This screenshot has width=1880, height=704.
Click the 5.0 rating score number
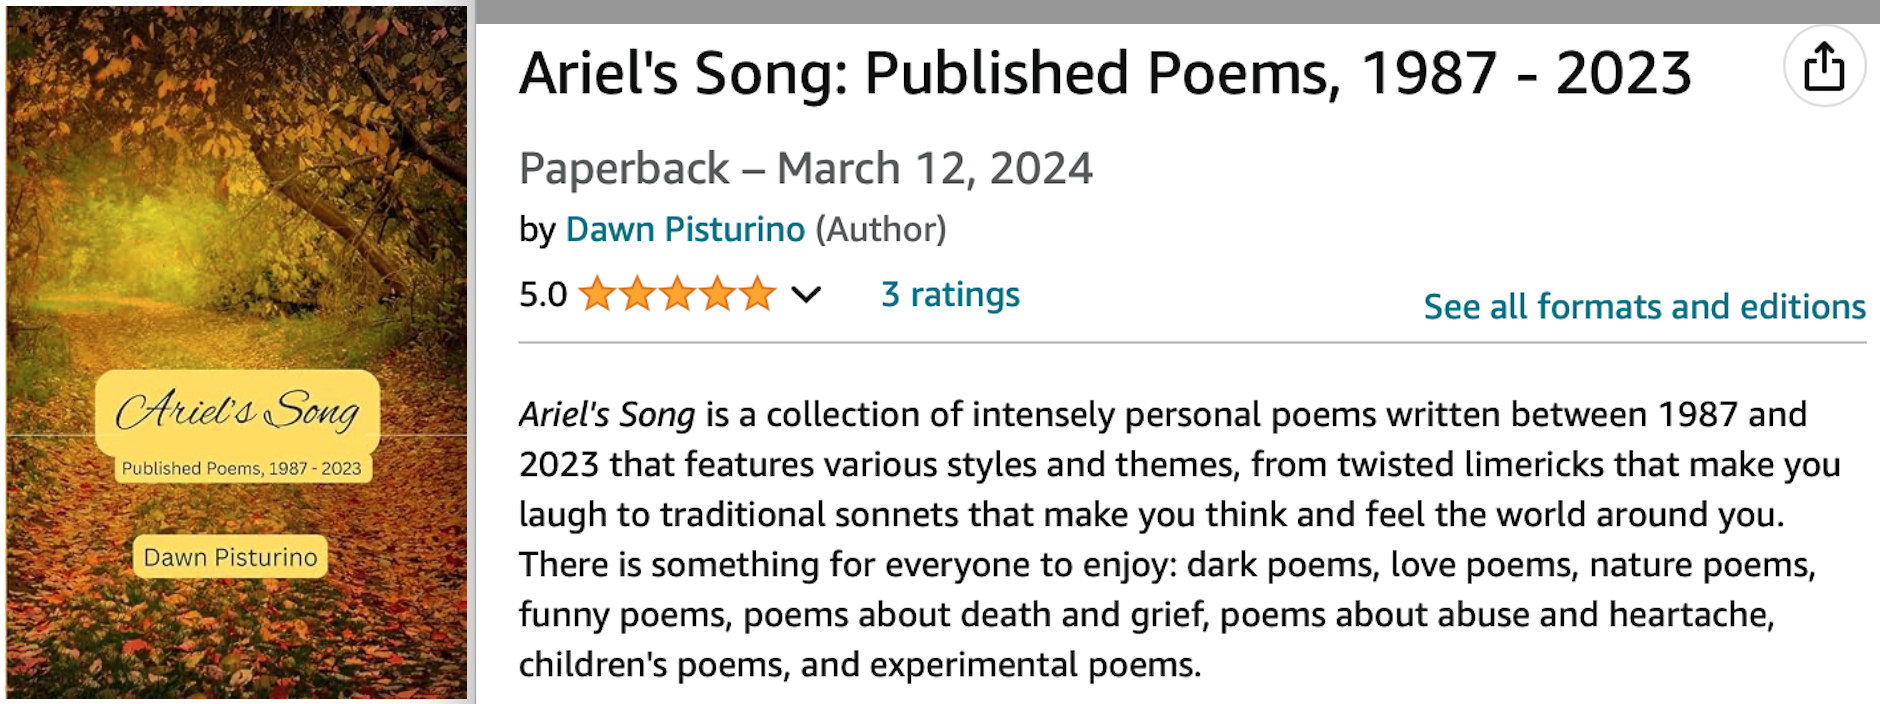tap(543, 295)
